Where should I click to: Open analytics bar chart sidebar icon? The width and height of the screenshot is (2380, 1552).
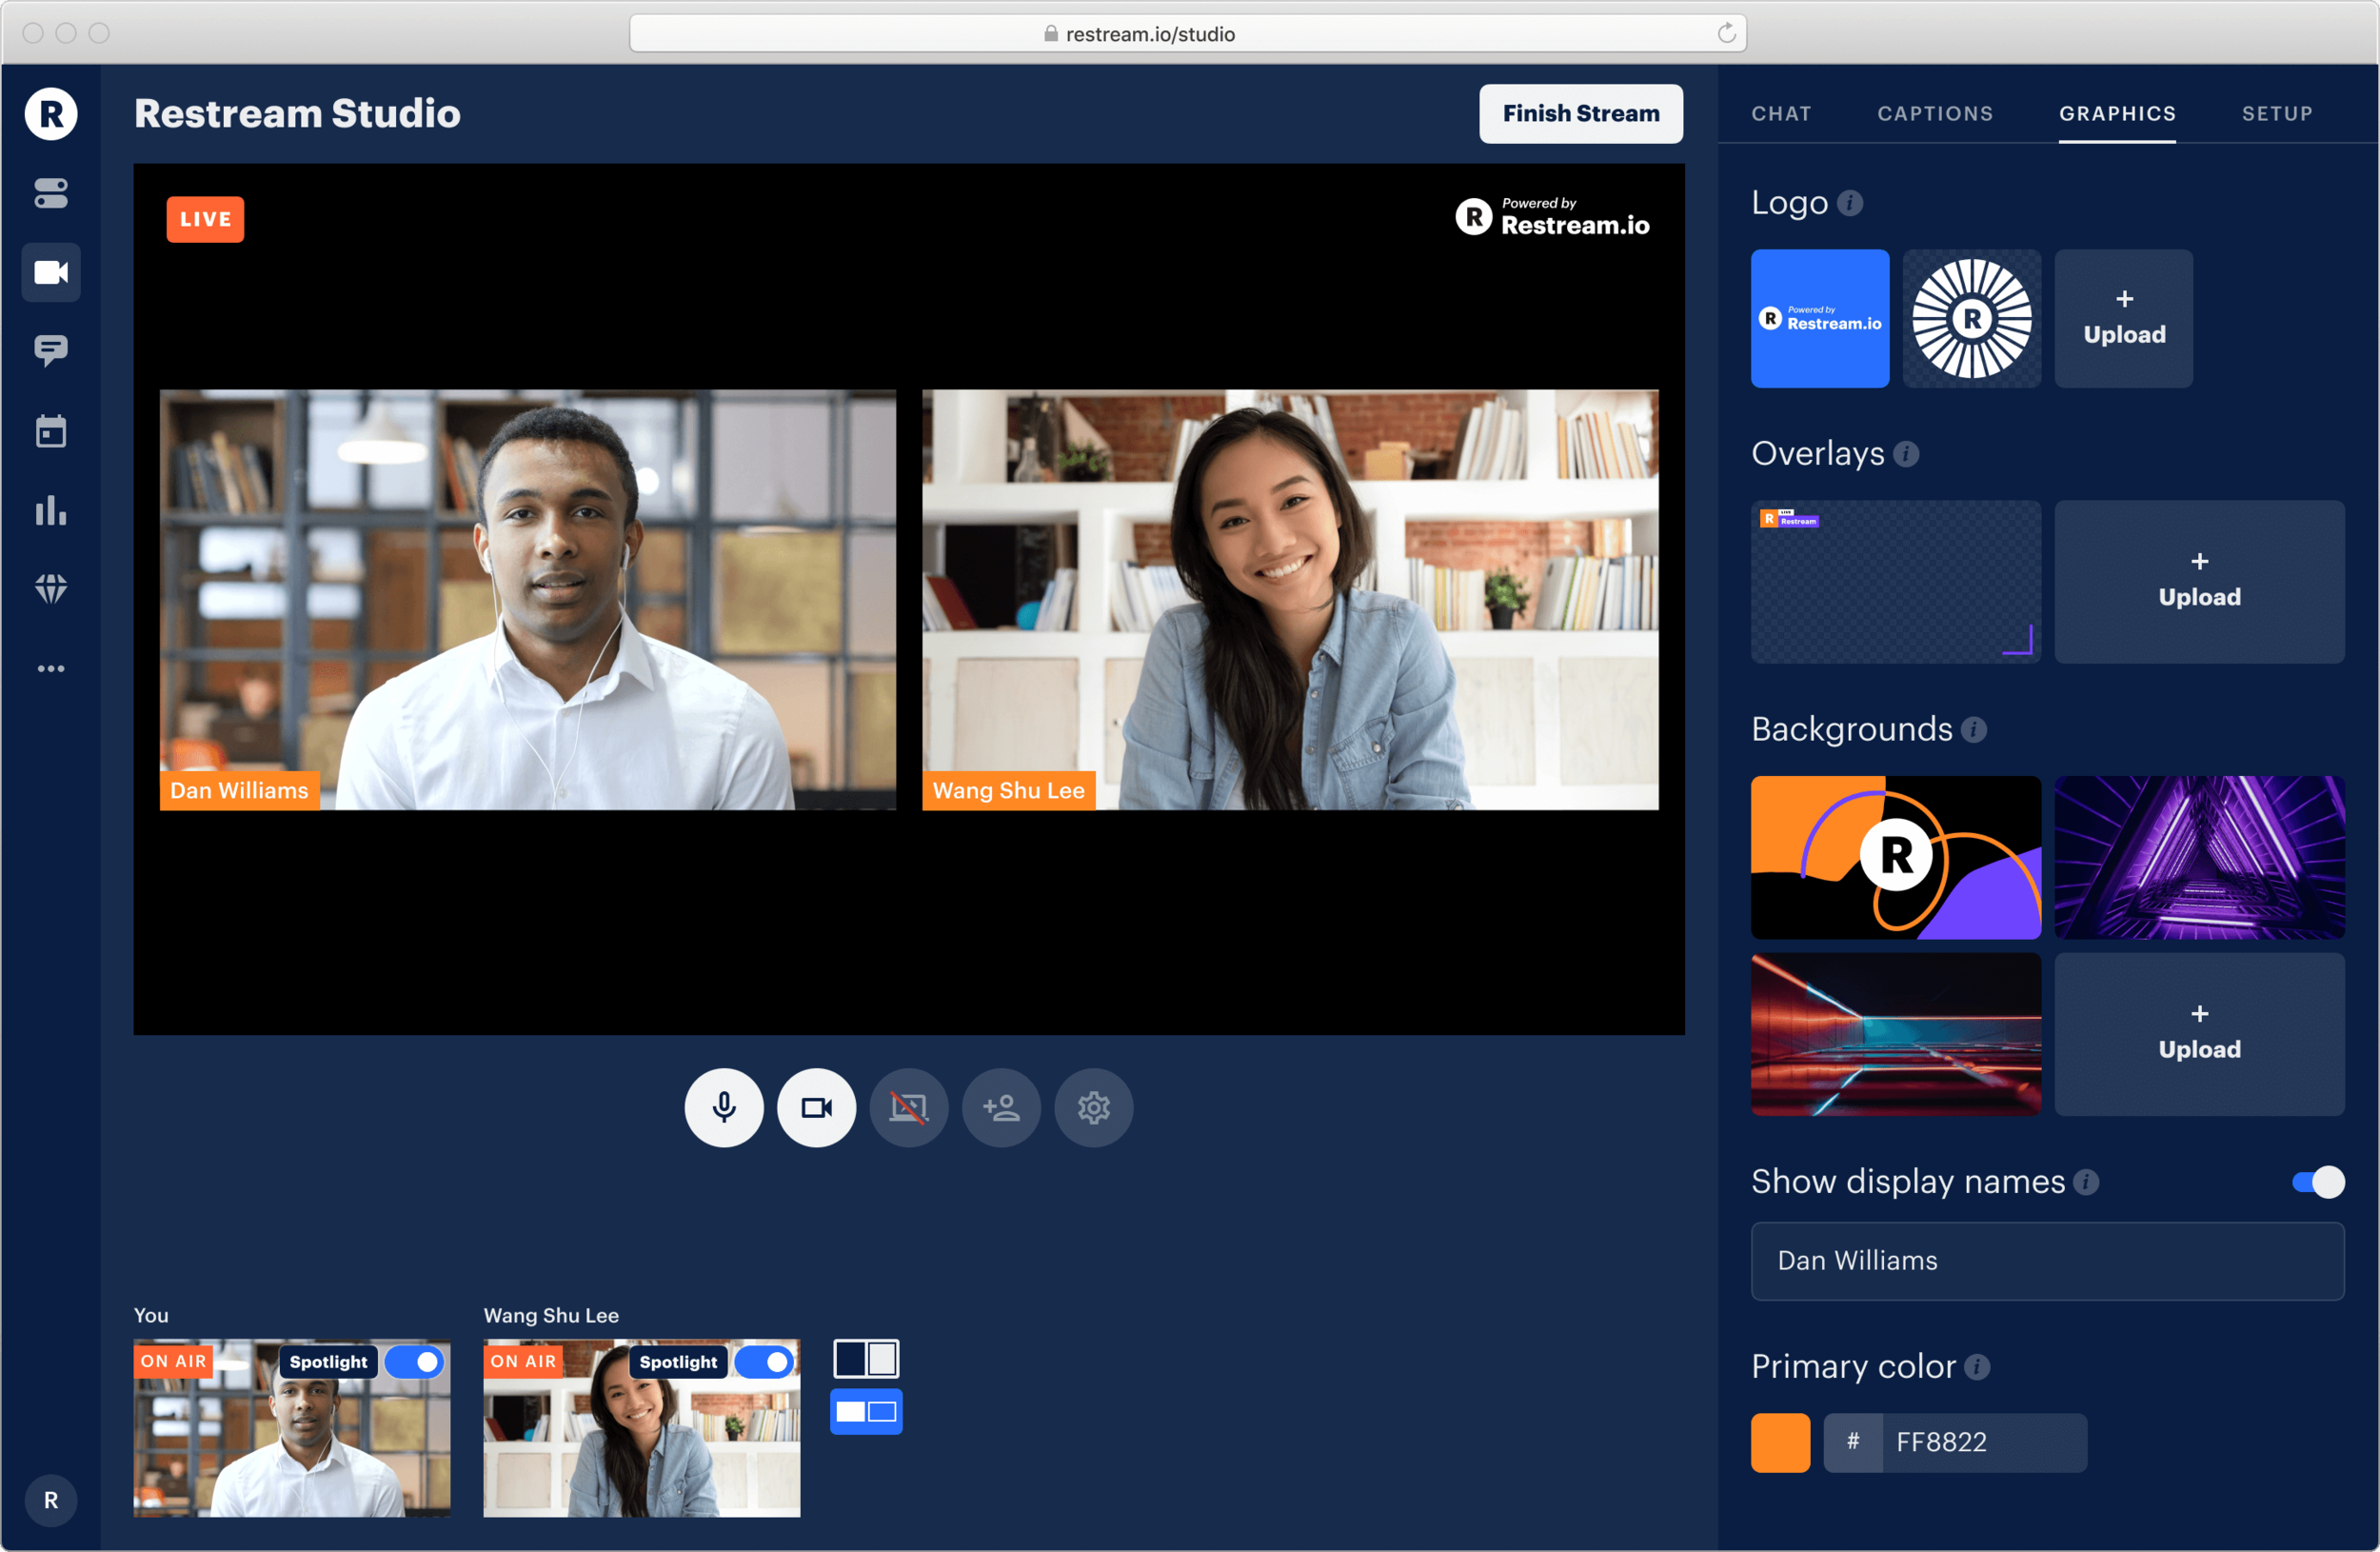[x=51, y=510]
